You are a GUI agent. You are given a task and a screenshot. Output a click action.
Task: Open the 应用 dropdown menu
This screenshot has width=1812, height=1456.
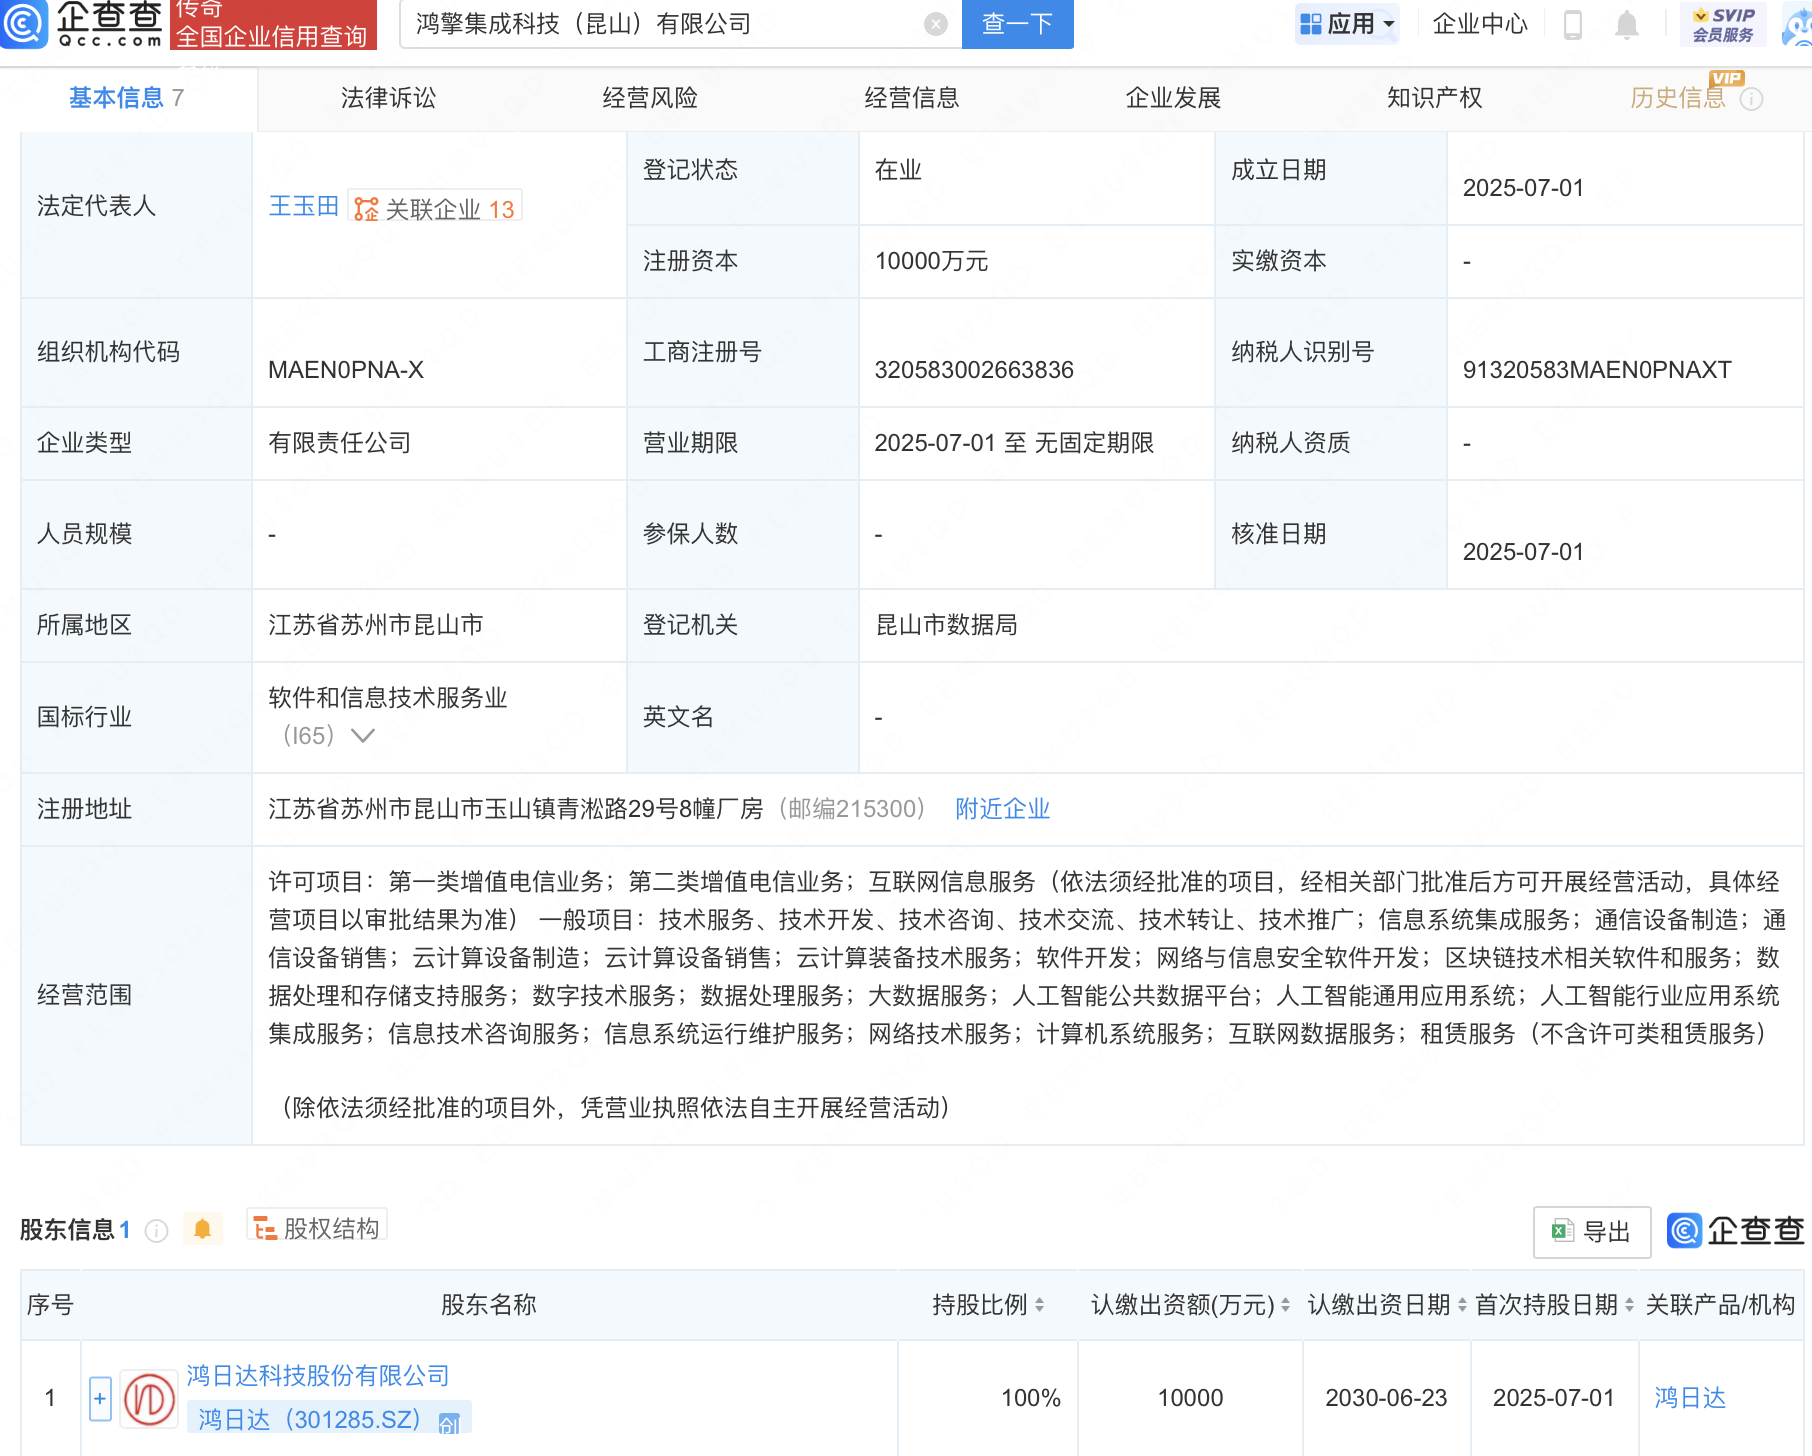1347,24
